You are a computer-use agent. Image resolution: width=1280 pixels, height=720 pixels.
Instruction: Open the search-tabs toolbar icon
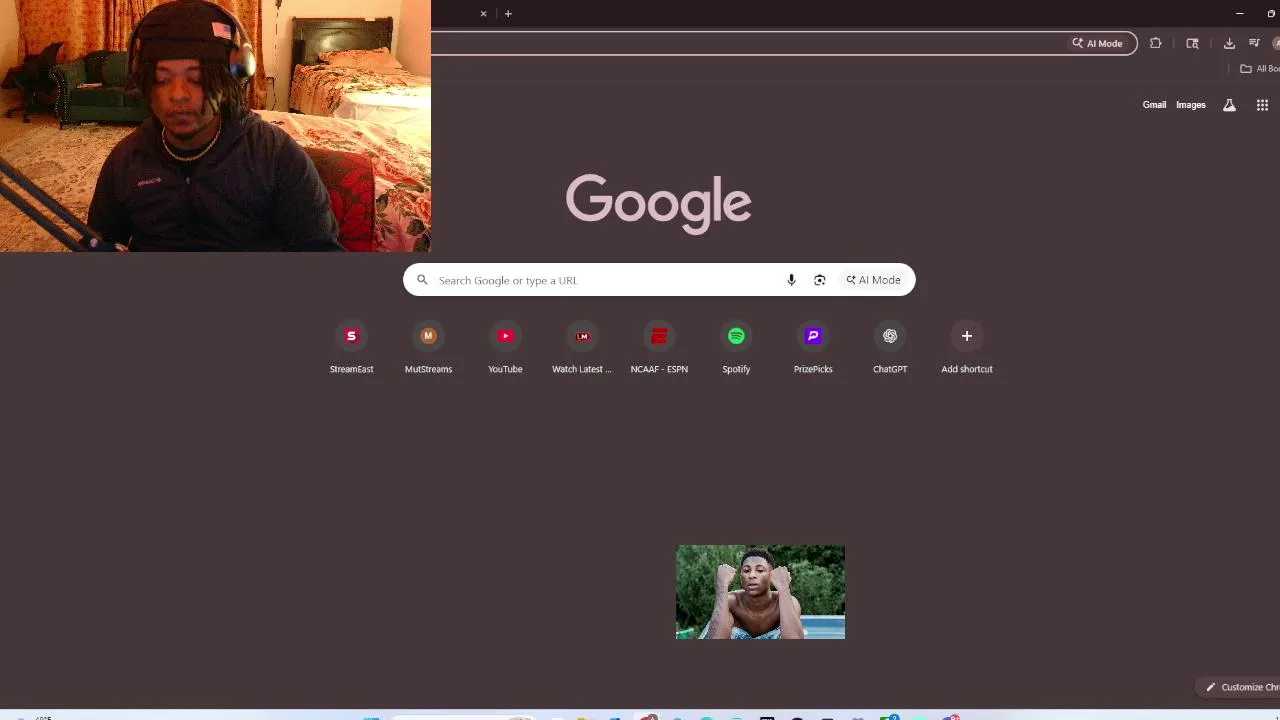pyautogui.click(x=1192, y=43)
